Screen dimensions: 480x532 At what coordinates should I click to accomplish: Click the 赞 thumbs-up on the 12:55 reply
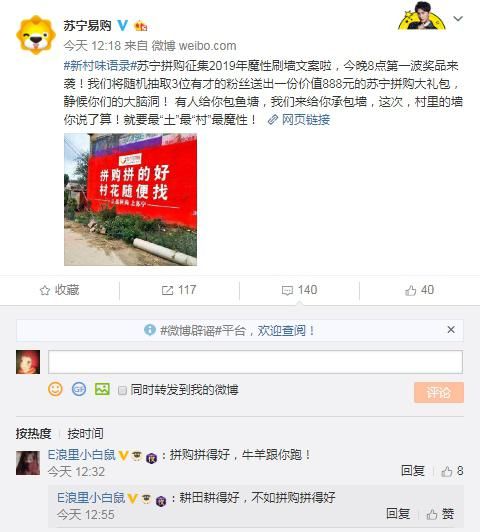432,514
